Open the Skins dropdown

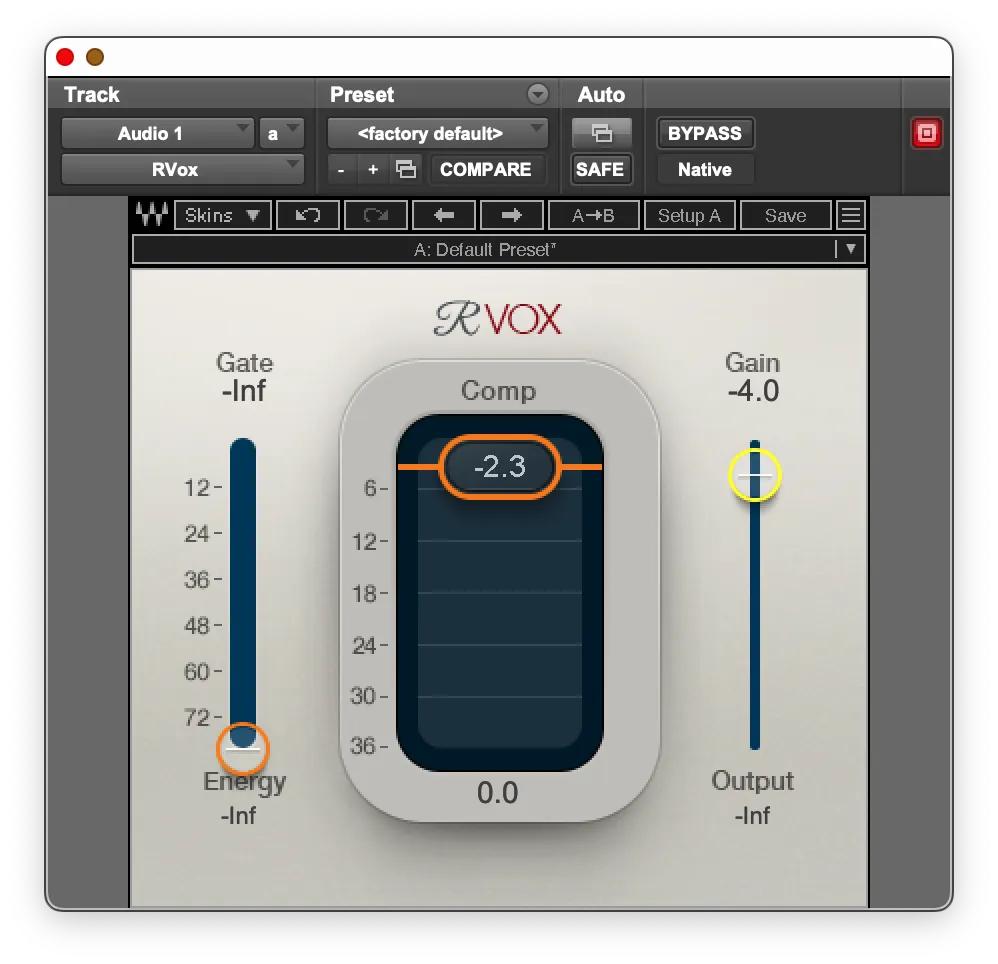[x=222, y=214]
